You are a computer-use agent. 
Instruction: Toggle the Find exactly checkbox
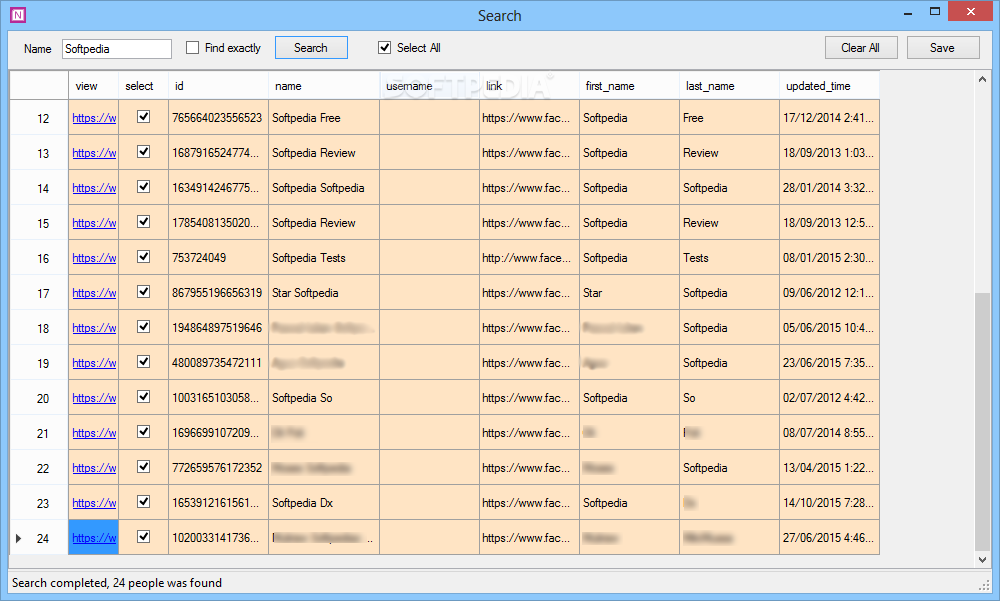click(192, 48)
